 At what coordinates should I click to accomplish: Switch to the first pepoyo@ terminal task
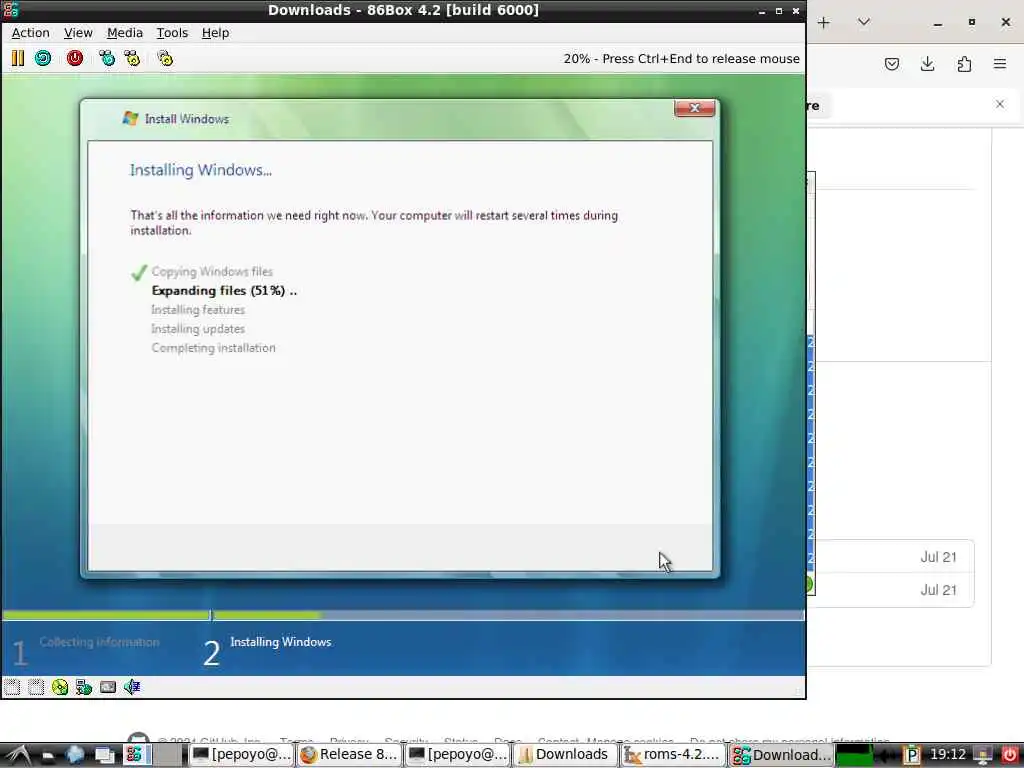[241, 755]
